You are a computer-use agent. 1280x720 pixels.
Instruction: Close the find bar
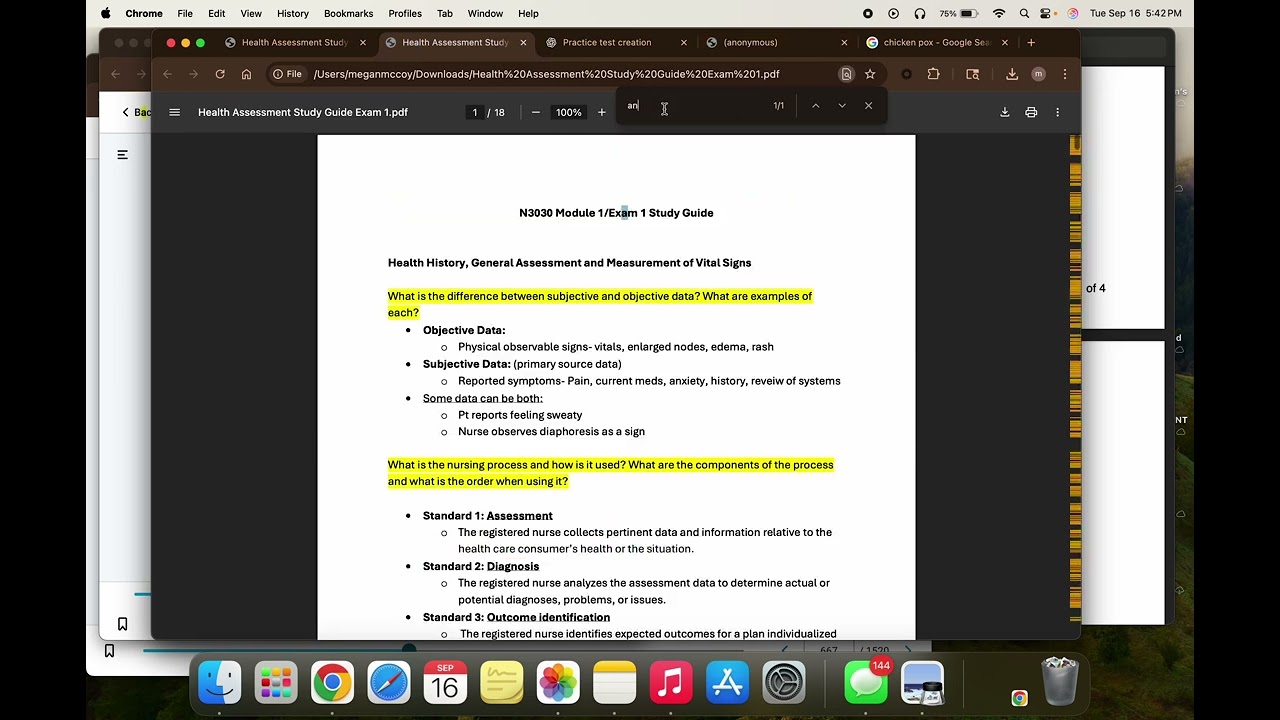point(868,106)
